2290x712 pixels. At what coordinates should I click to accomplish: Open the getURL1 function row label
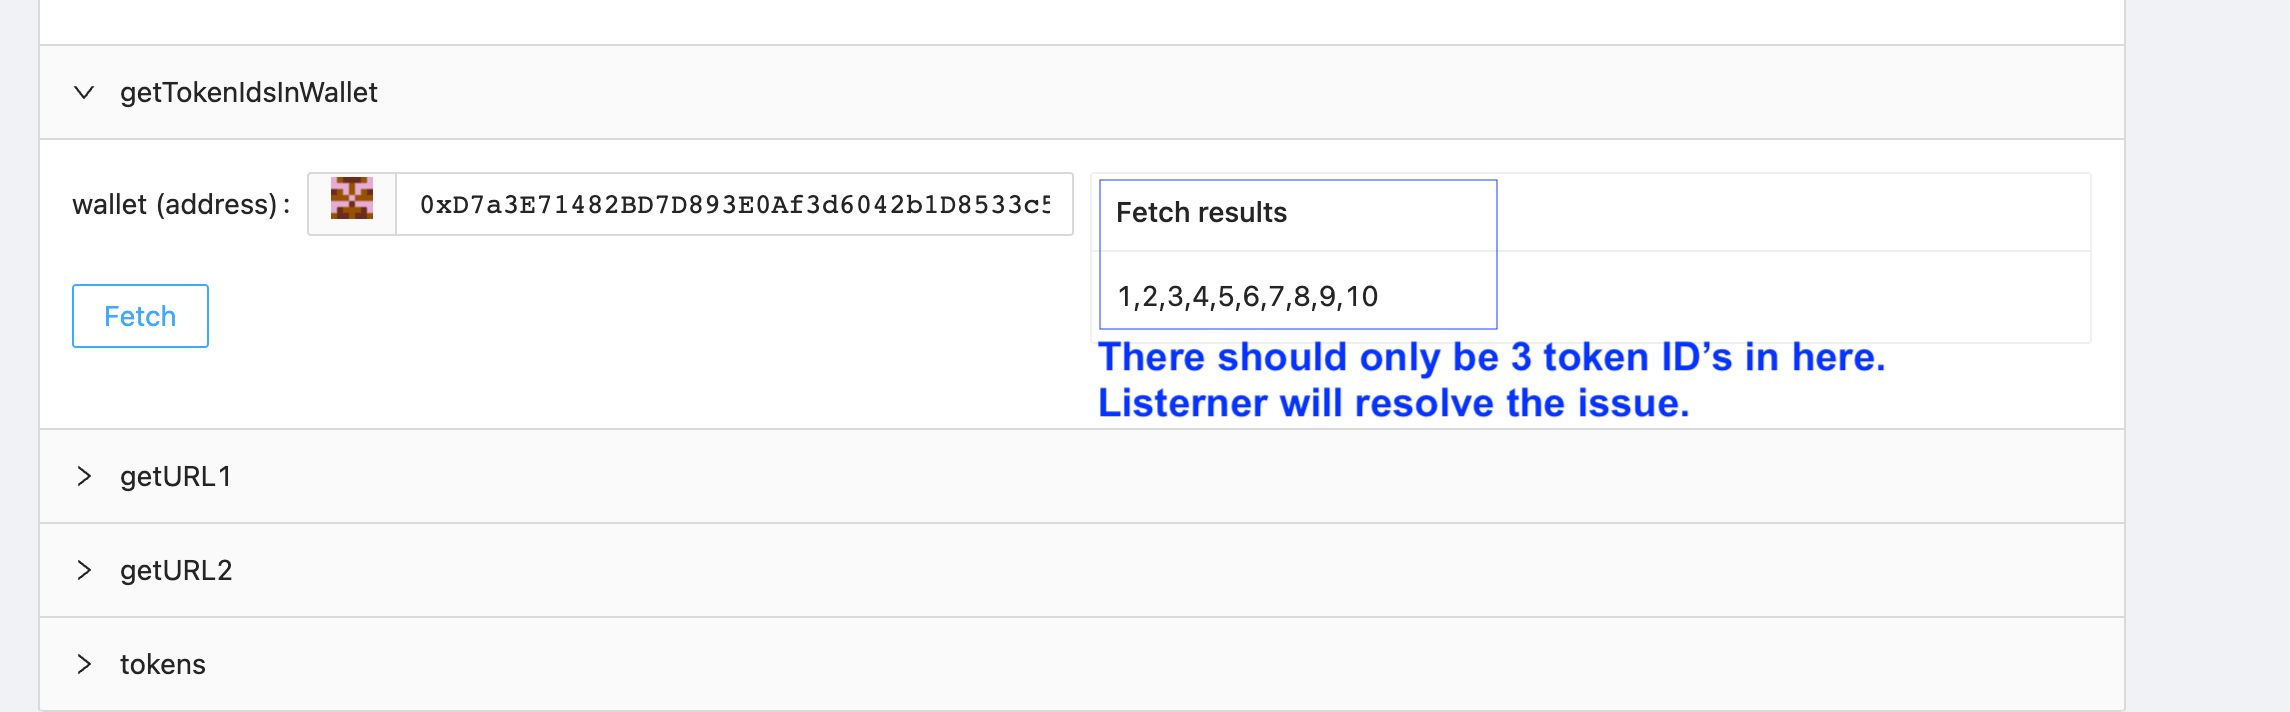pos(175,476)
